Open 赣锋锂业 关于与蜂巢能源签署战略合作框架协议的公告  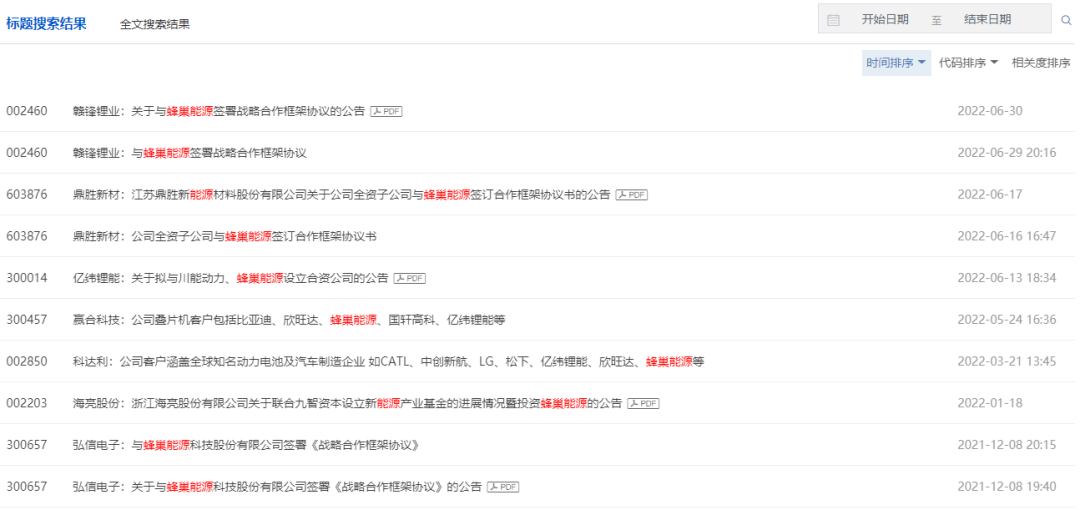point(219,111)
